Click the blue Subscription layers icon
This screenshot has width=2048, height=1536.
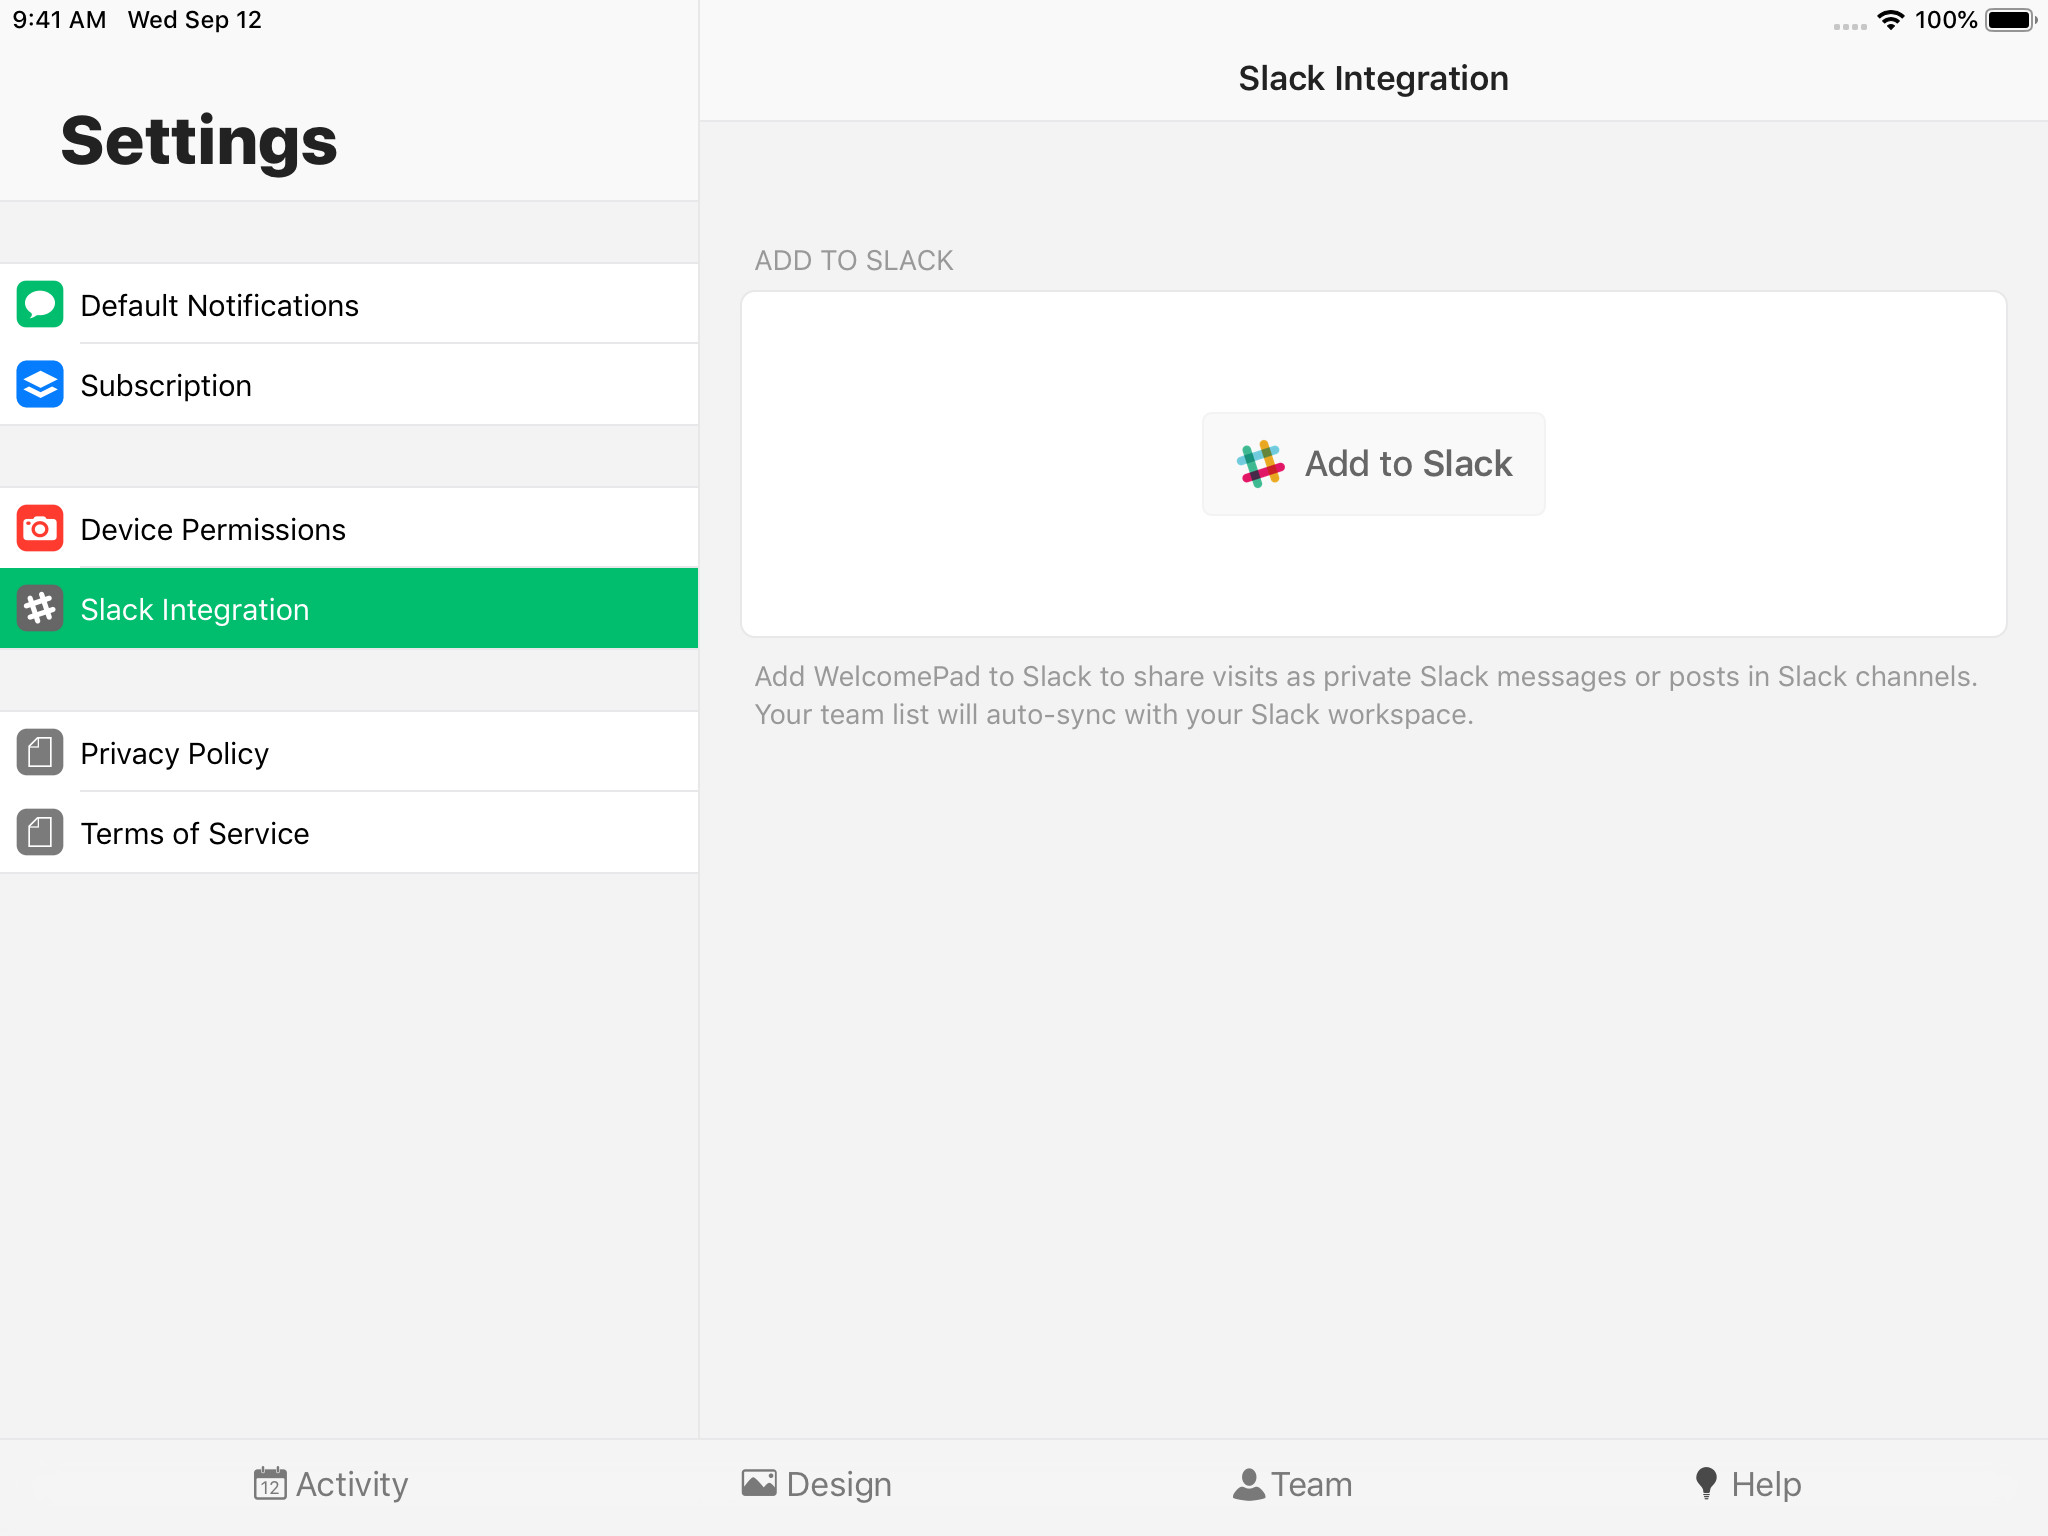point(40,385)
